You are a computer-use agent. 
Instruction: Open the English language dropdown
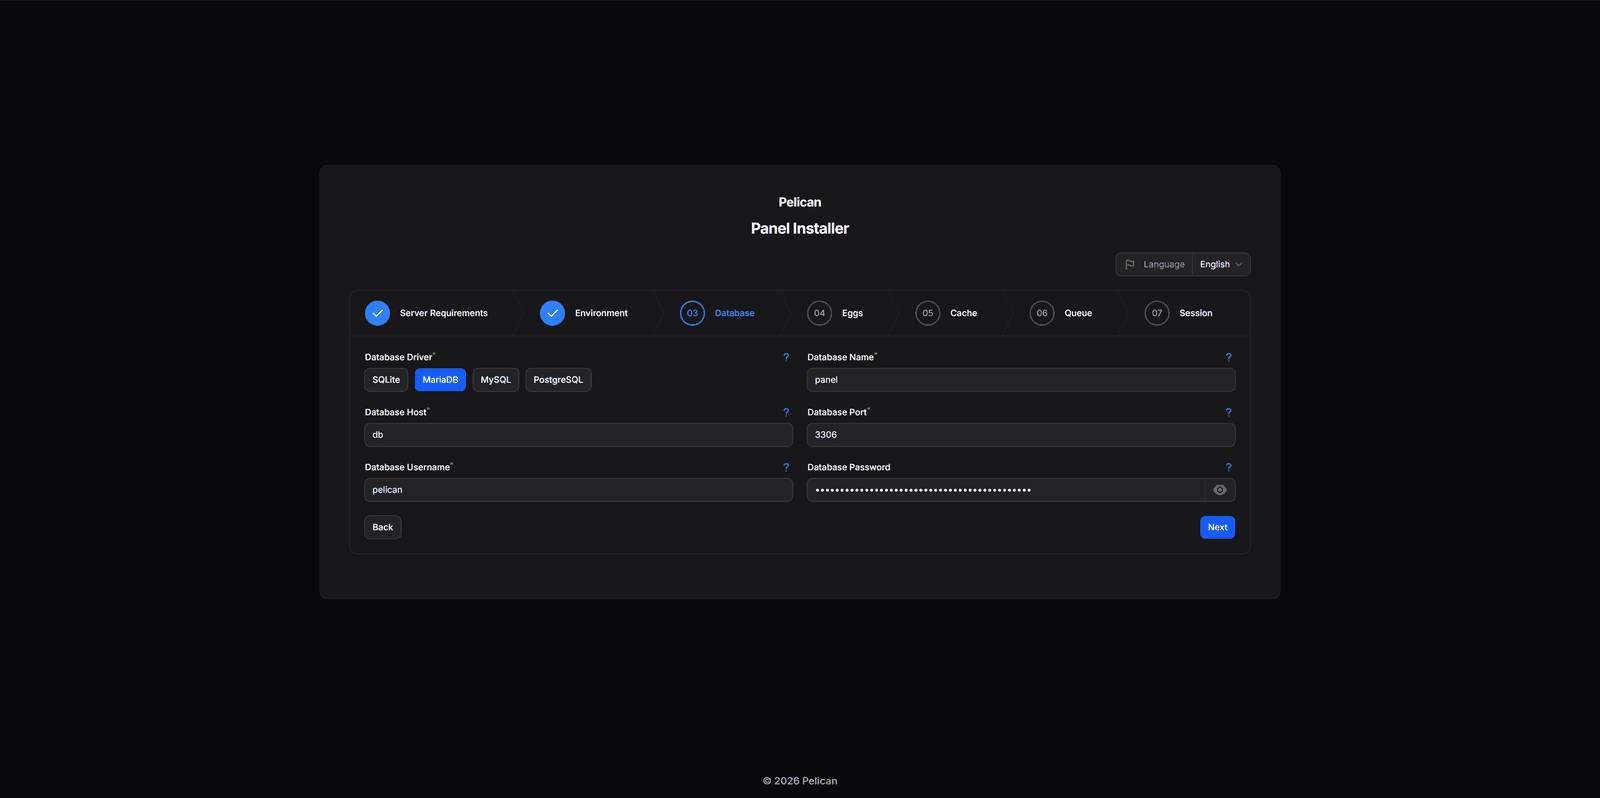pyautogui.click(x=1221, y=264)
